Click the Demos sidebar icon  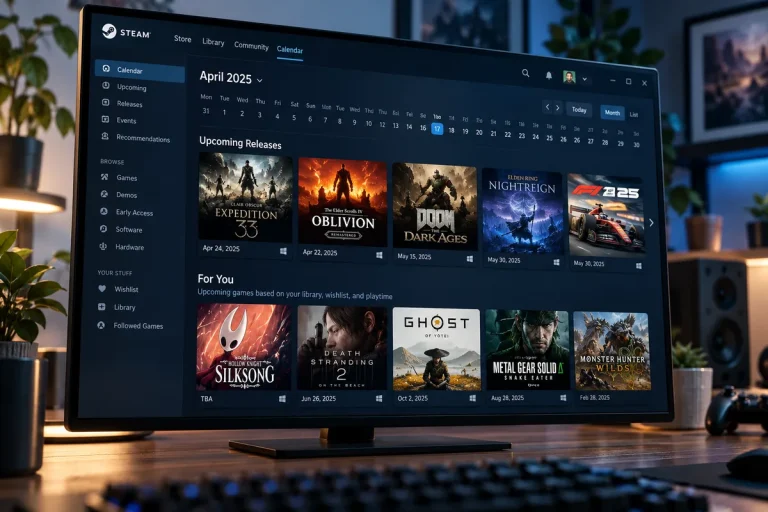104,194
